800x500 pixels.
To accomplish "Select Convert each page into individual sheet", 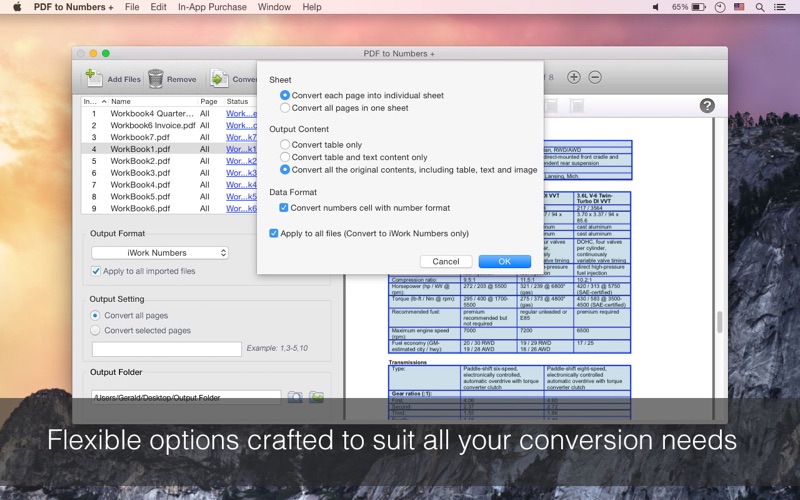I will (285, 95).
